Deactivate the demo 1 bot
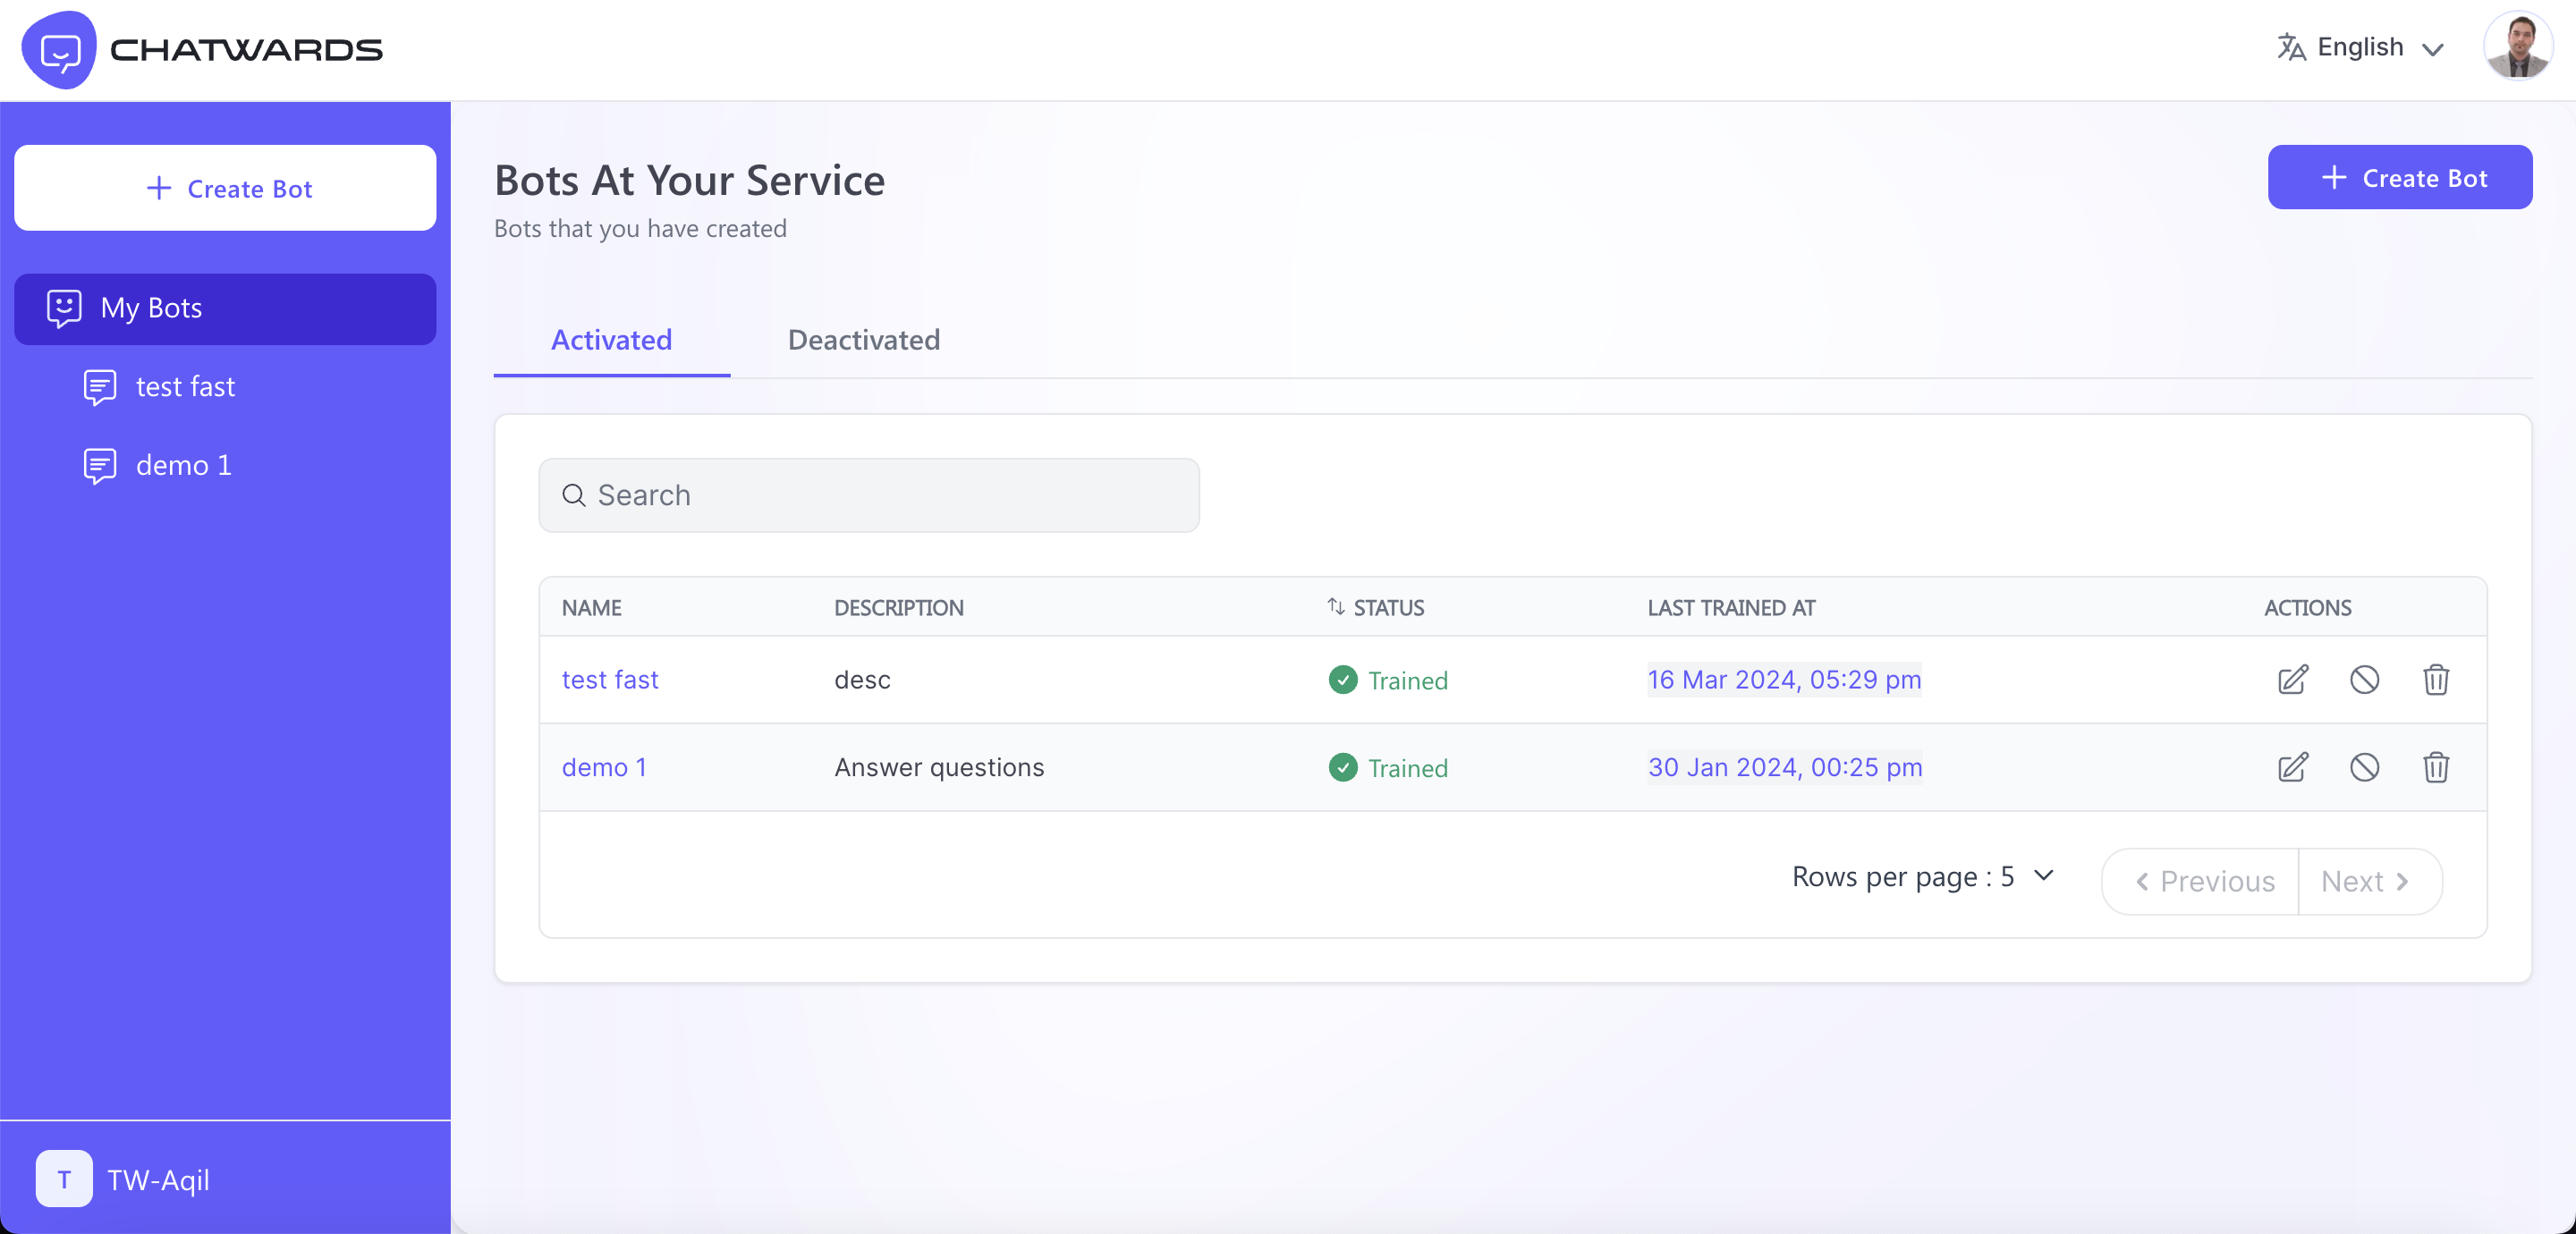The width and height of the screenshot is (2576, 1234). pyautogui.click(x=2364, y=767)
